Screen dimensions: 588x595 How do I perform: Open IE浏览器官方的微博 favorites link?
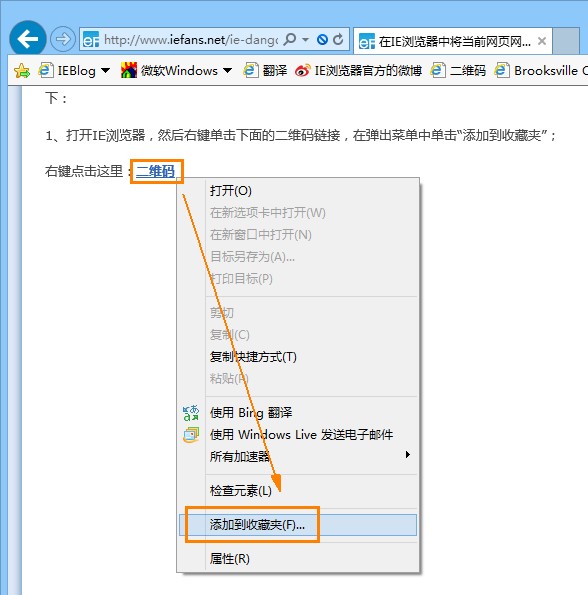358,71
